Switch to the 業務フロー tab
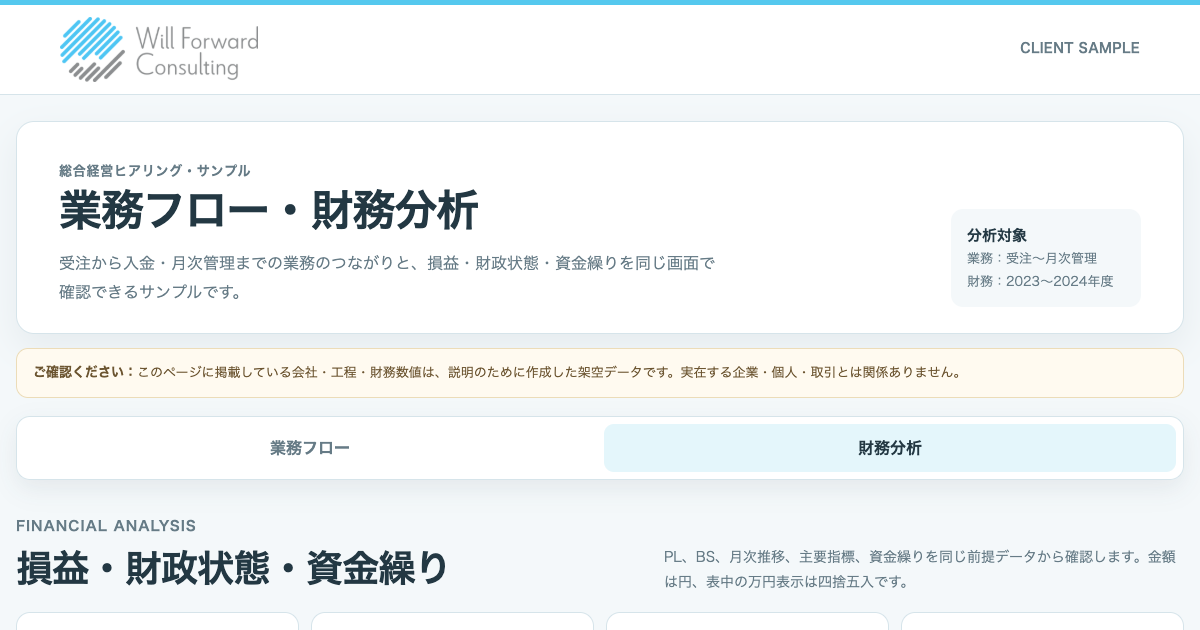 click(310, 448)
